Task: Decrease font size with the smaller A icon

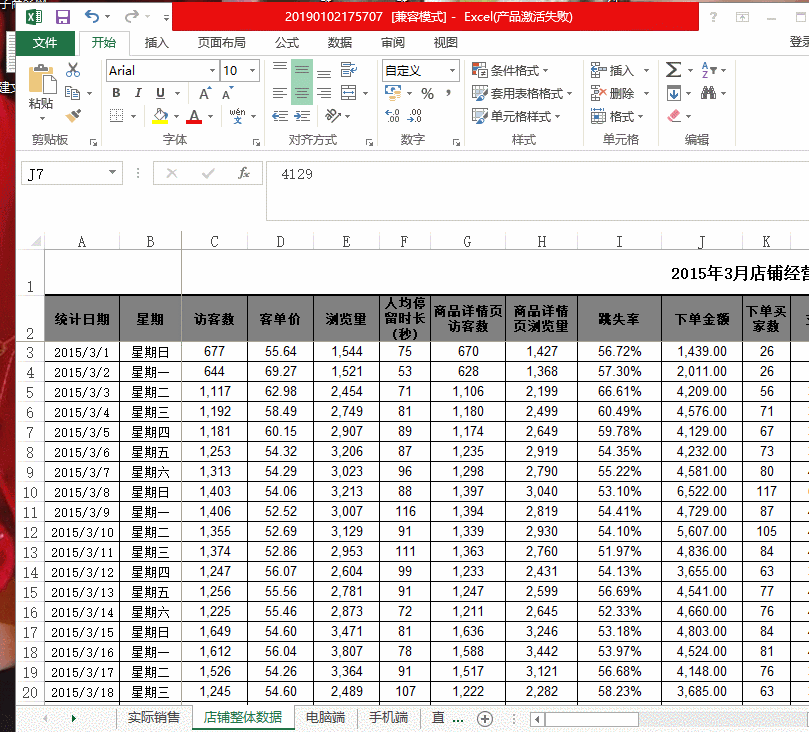Action: [227, 93]
